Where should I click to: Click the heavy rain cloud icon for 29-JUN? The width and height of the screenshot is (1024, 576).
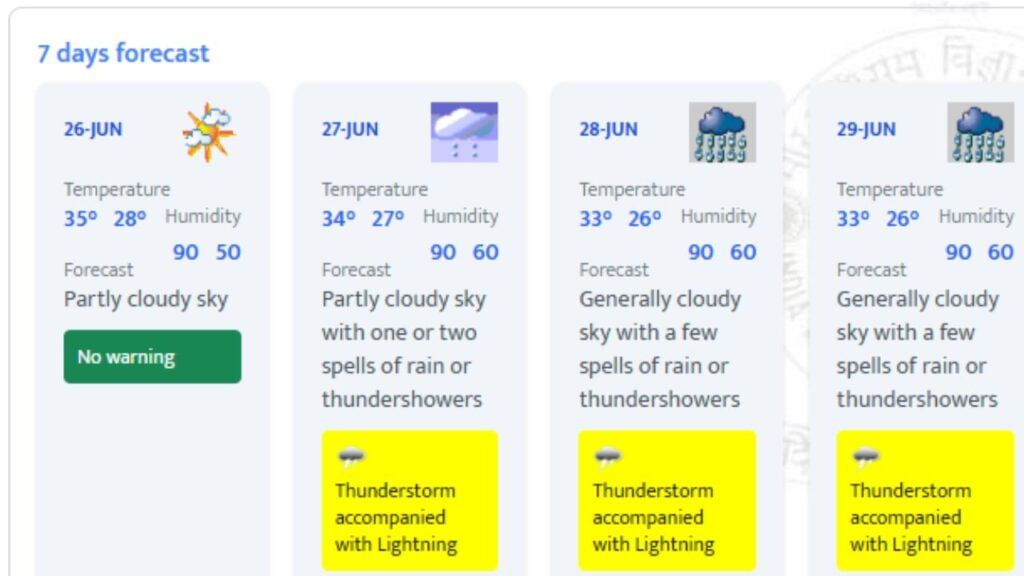coord(980,132)
